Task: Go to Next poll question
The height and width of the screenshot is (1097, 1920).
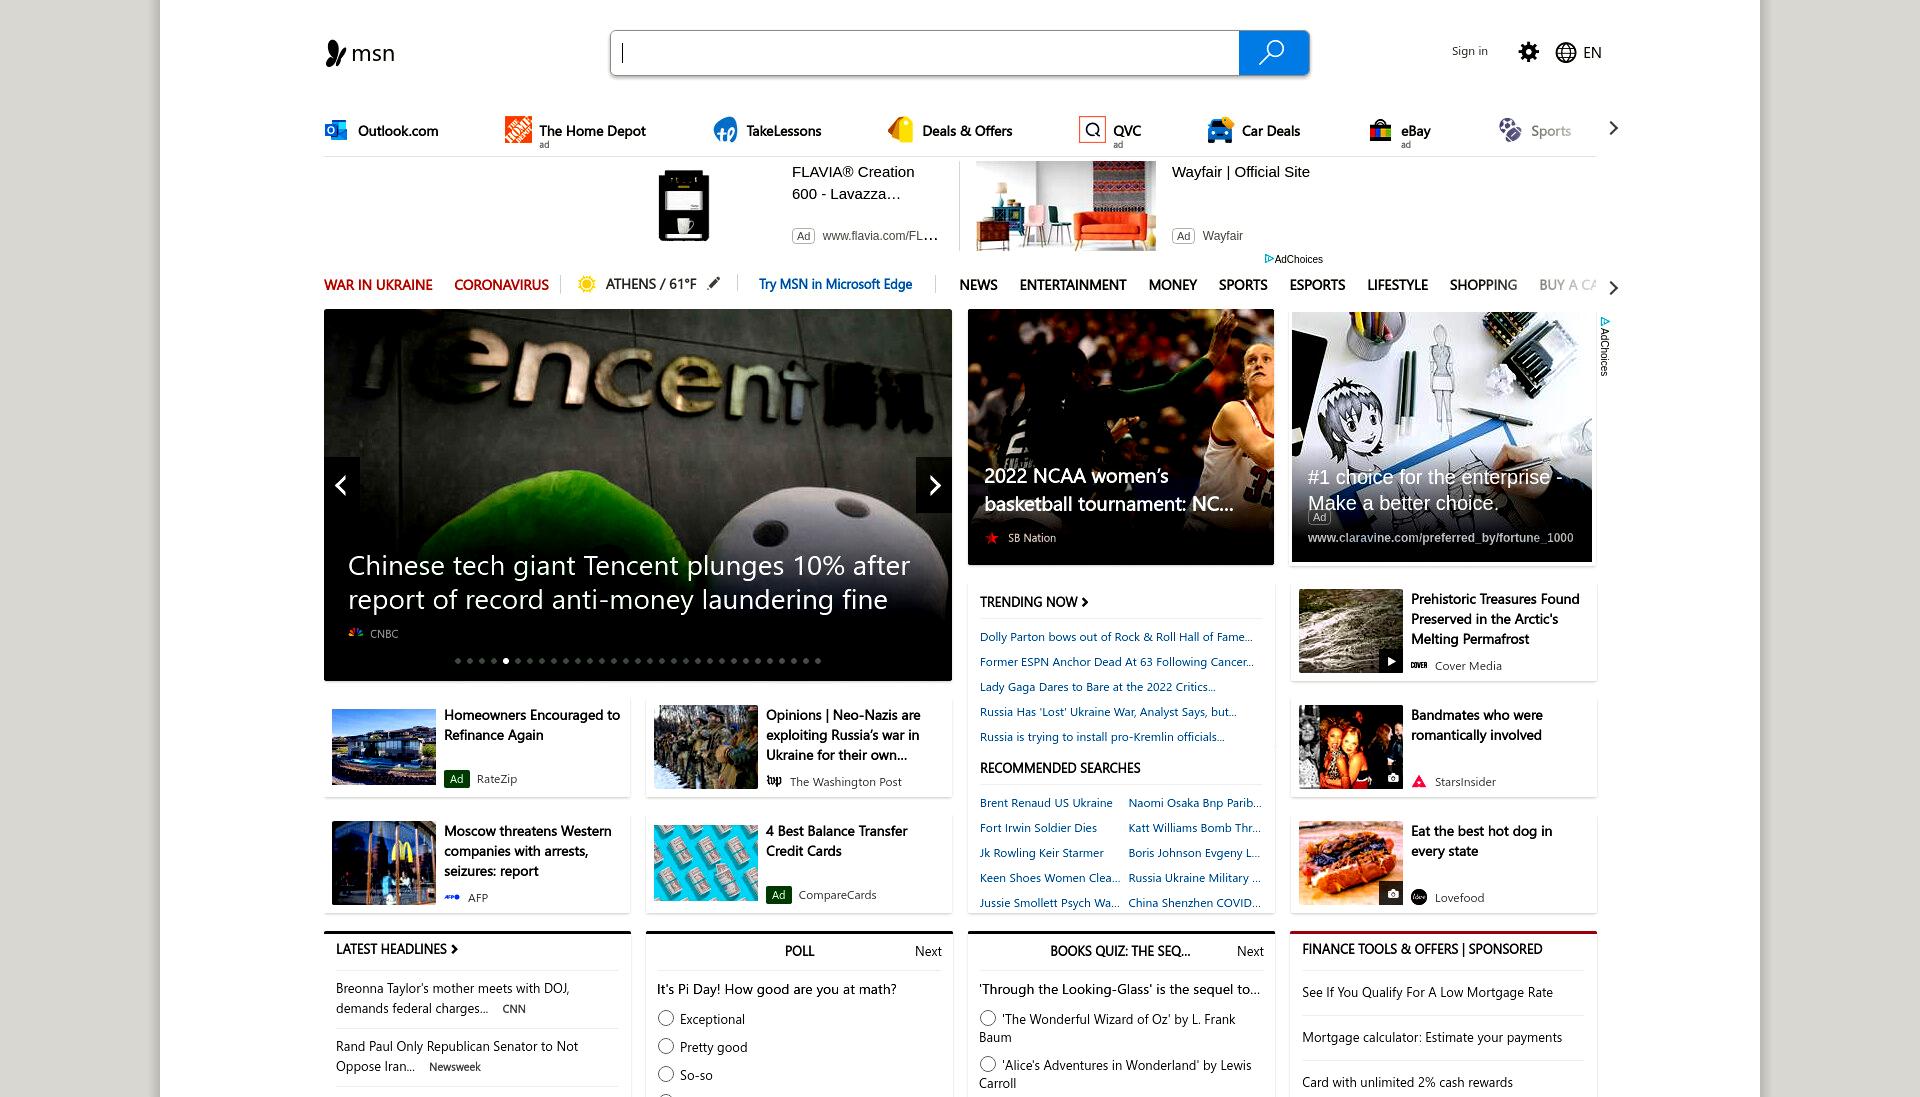Action: point(928,951)
